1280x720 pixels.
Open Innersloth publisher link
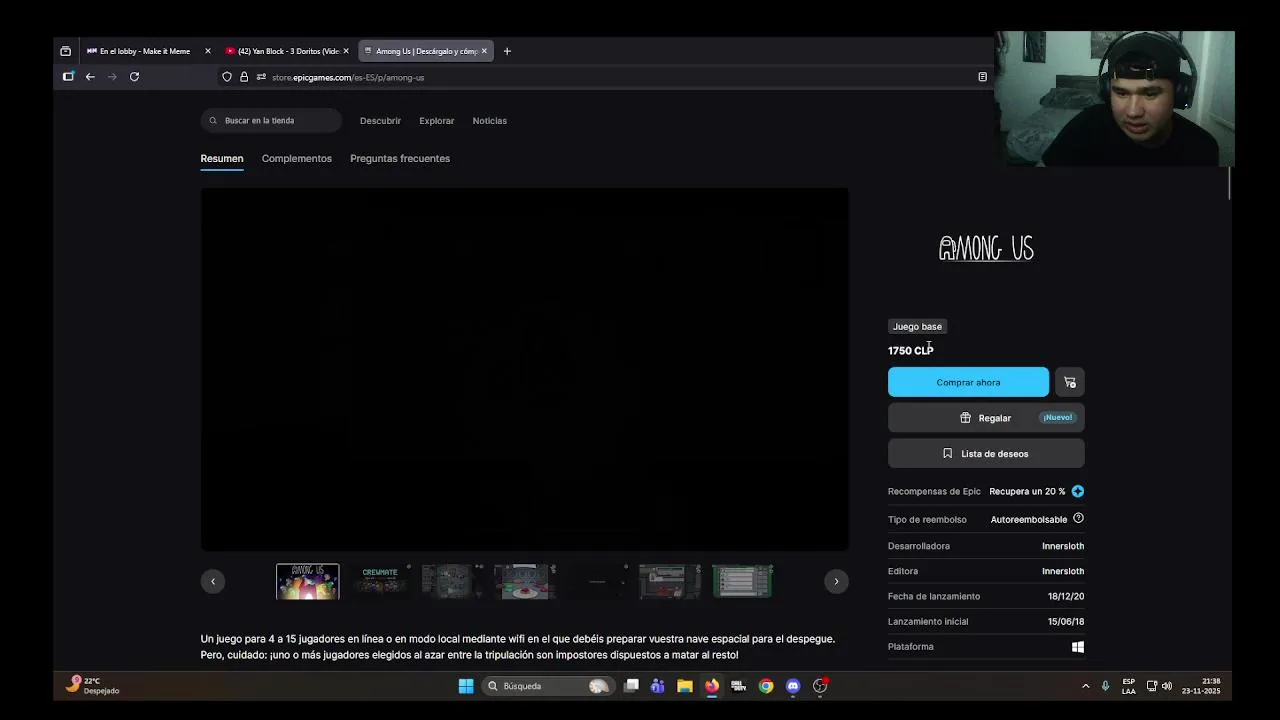(x=1063, y=571)
